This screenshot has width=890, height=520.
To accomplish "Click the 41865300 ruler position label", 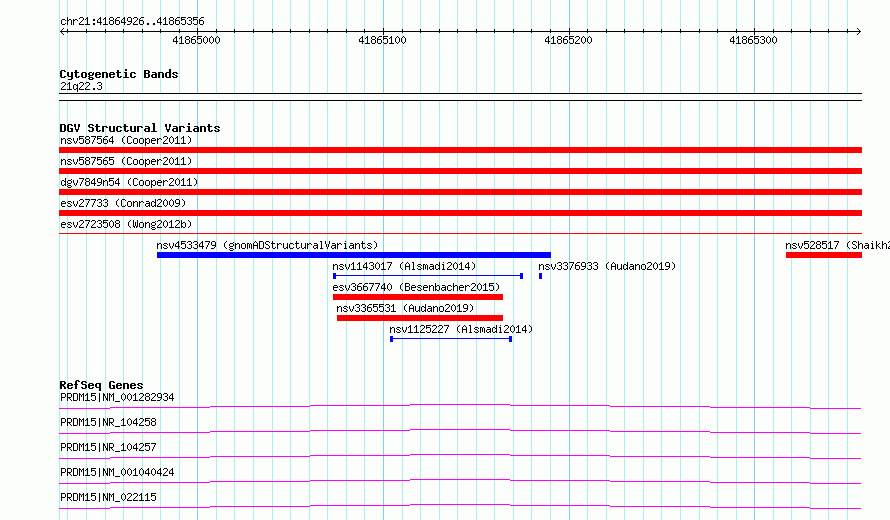I will [754, 40].
